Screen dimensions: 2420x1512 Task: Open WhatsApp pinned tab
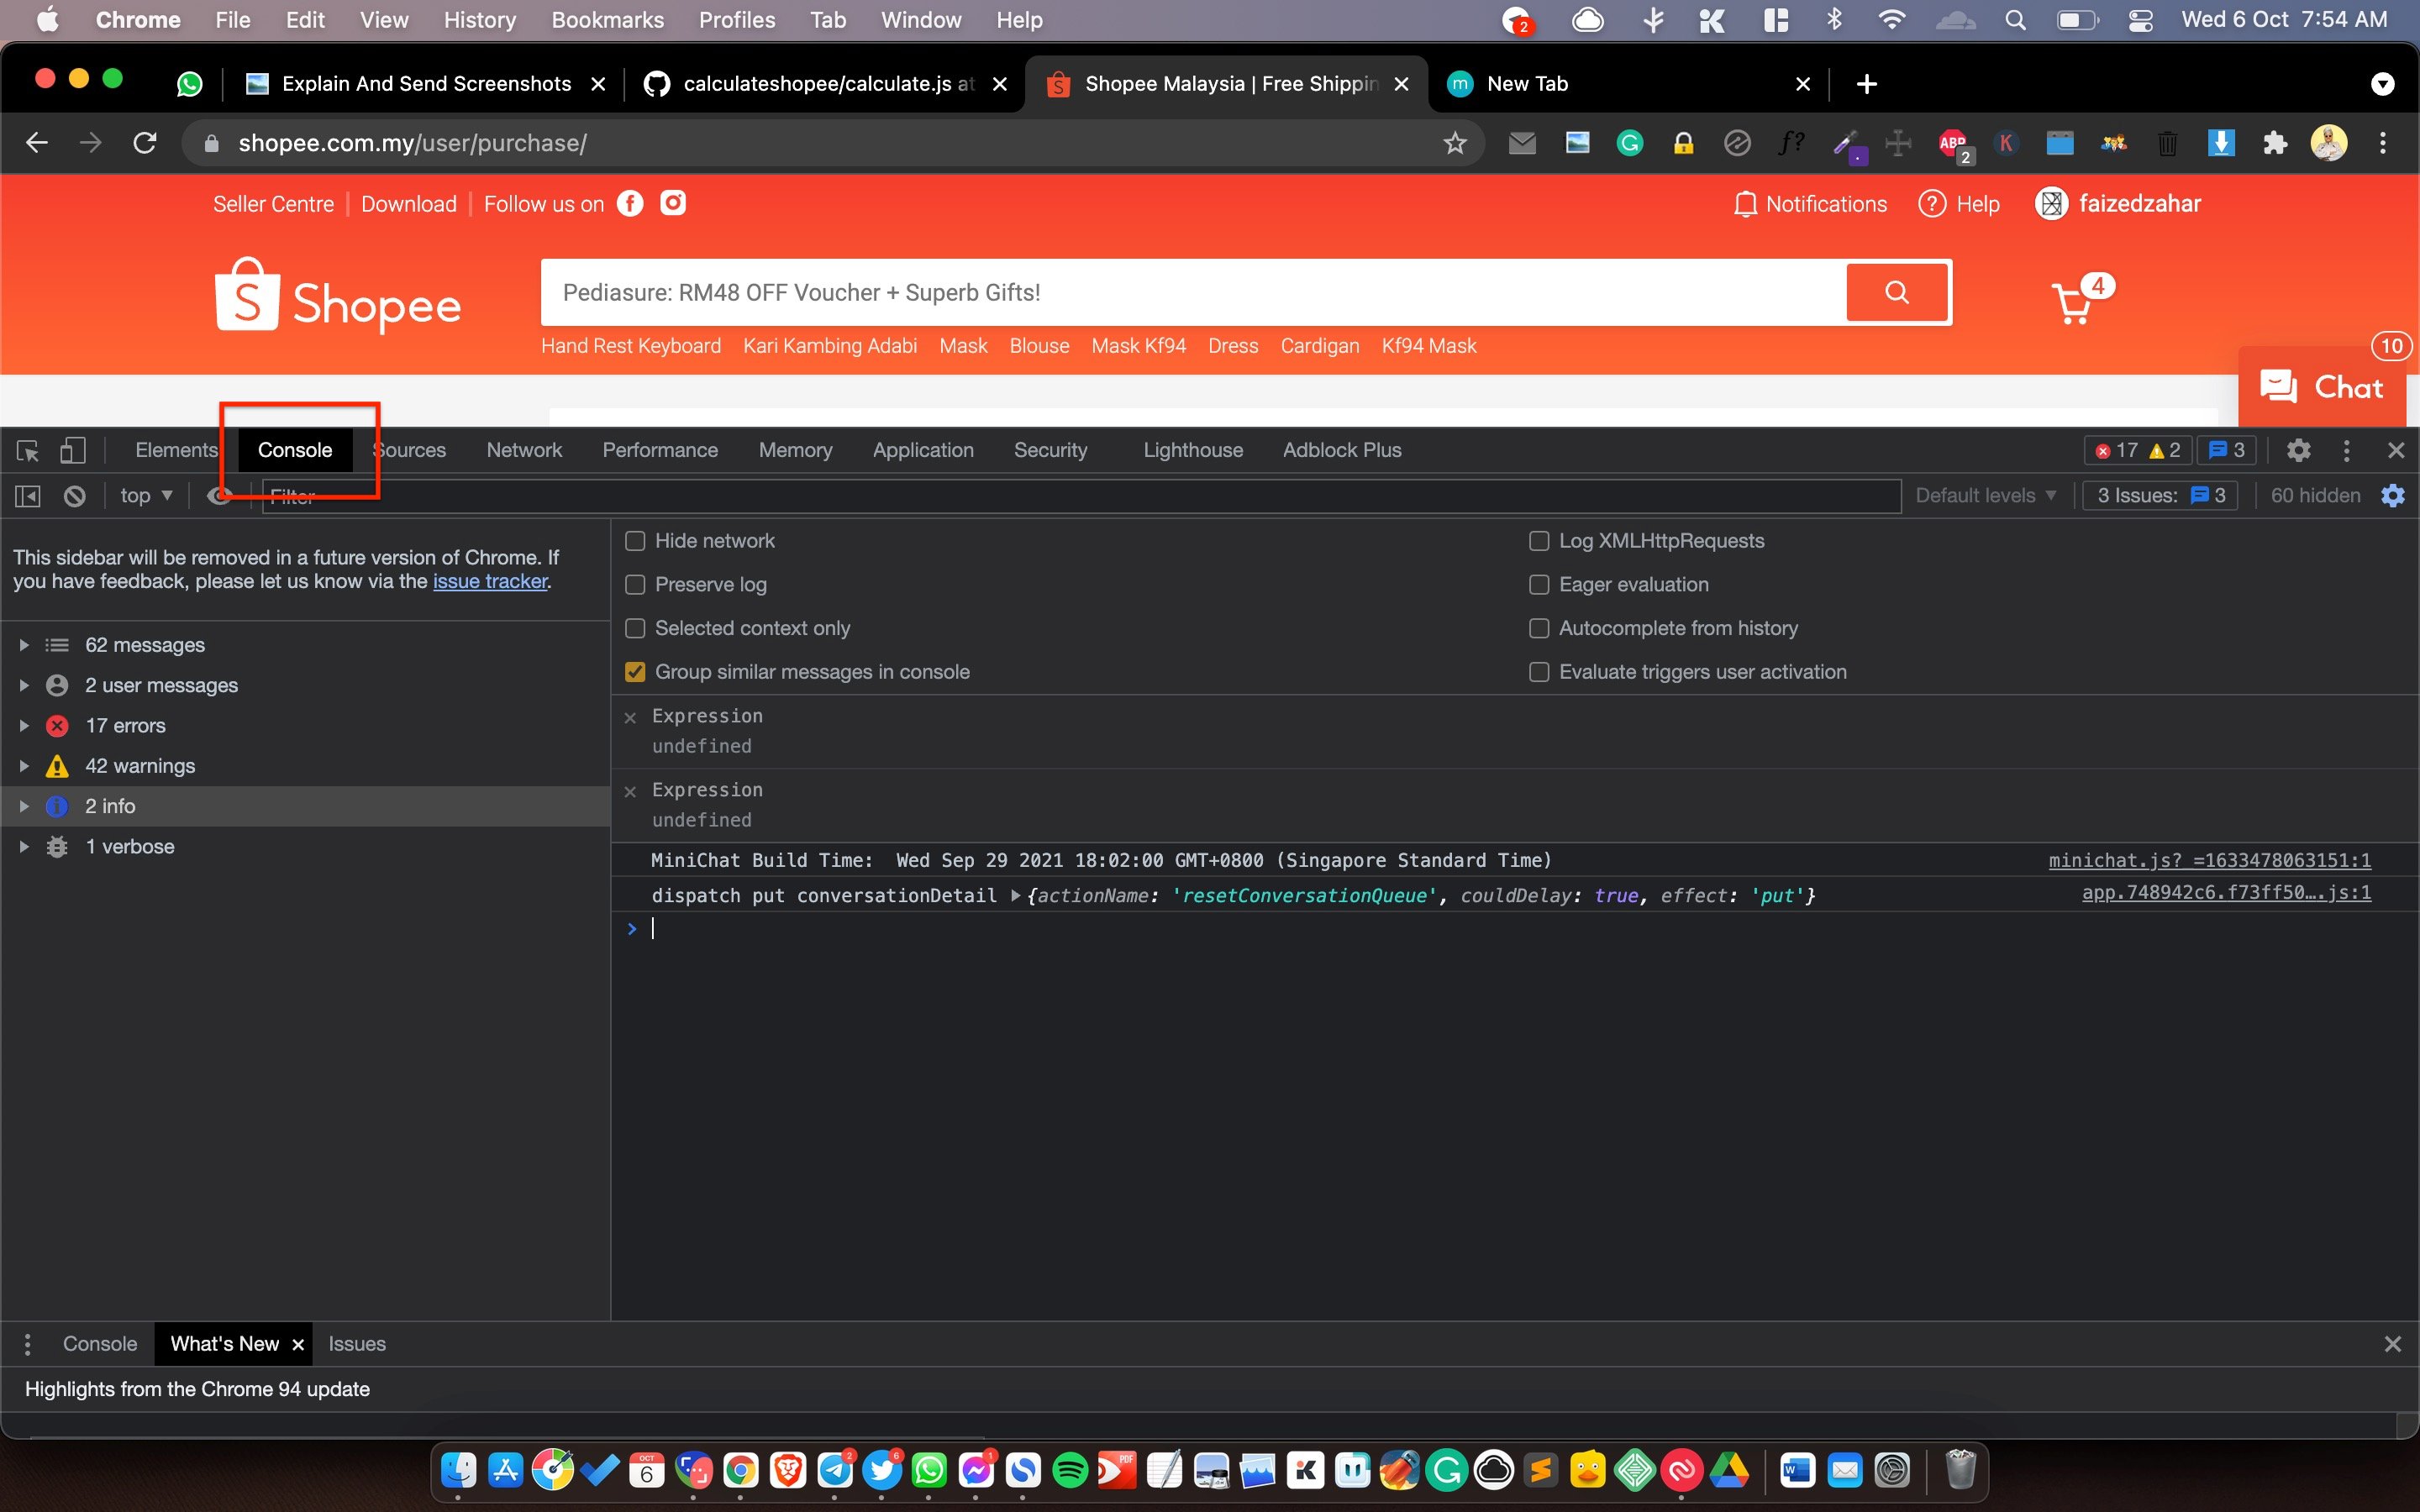click(x=189, y=84)
